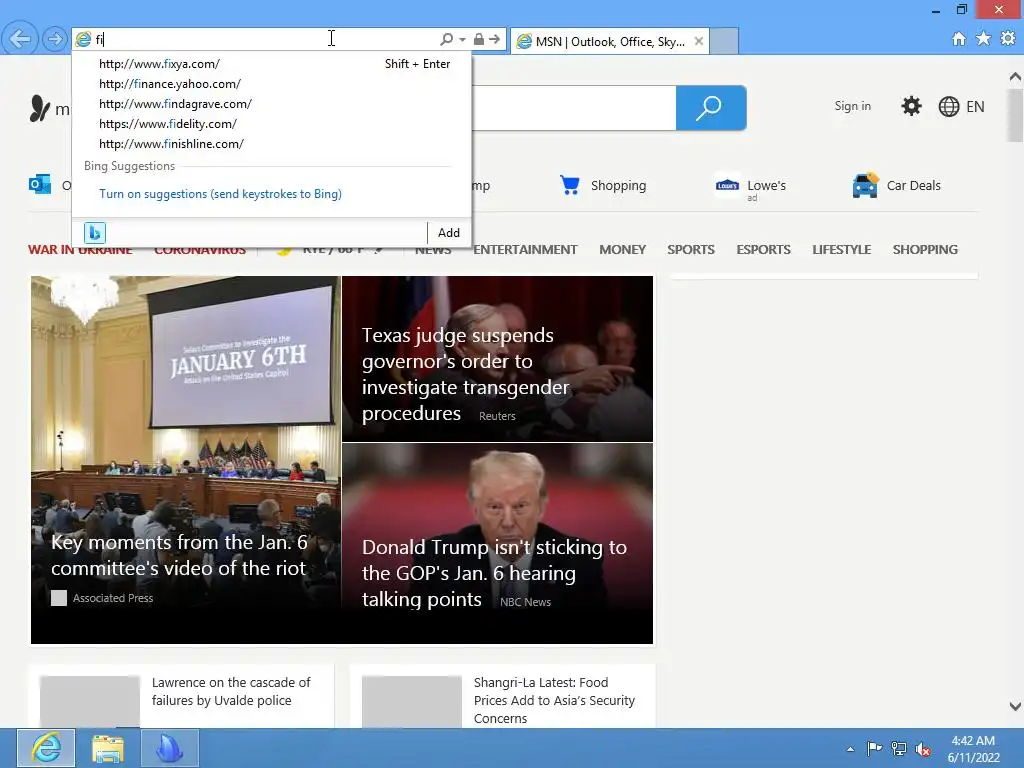Viewport: 1024px width, 768px height.
Task: Open the Action Center flag icon
Action: (874, 748)
